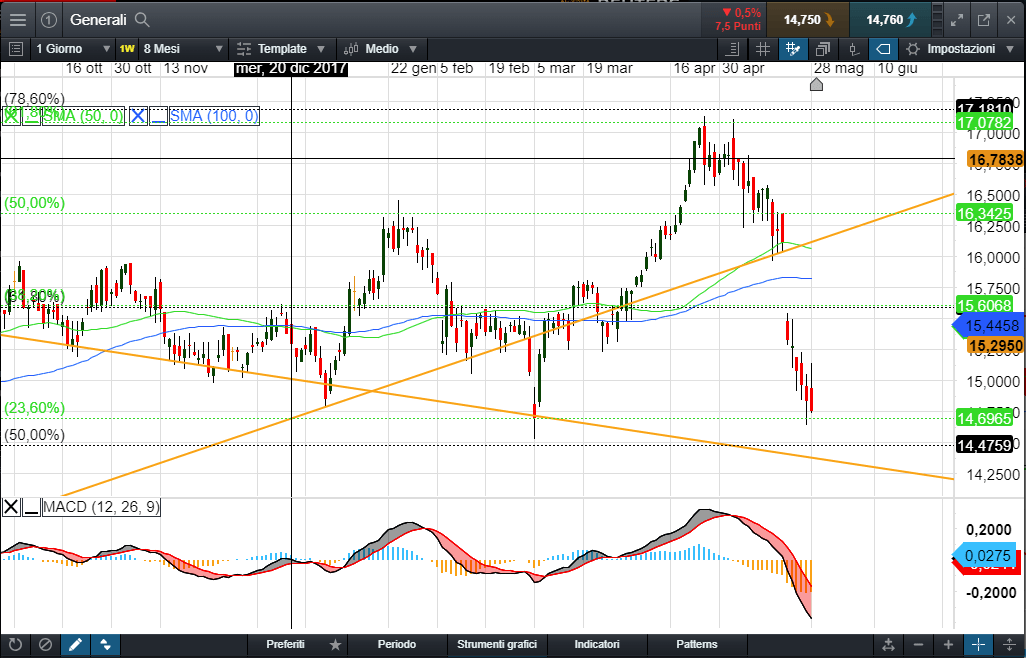Zoom out the chart with minus button
The width and height of the screenshot is (1026, 658).
coord(918,645)
